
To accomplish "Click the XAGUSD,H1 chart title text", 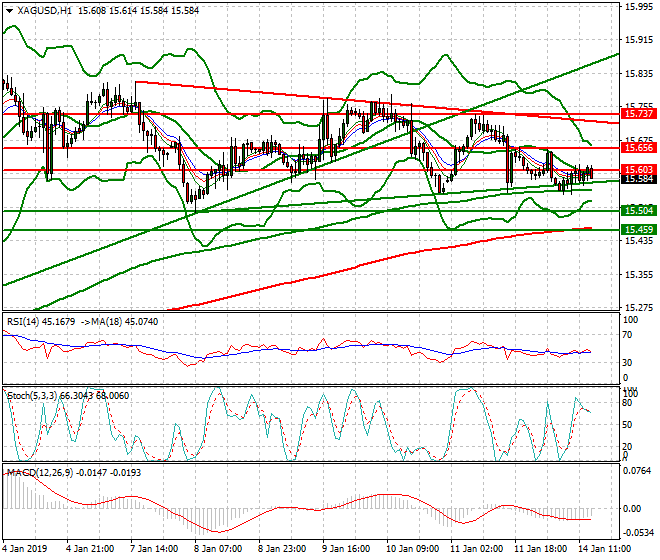I will (45, 11).
